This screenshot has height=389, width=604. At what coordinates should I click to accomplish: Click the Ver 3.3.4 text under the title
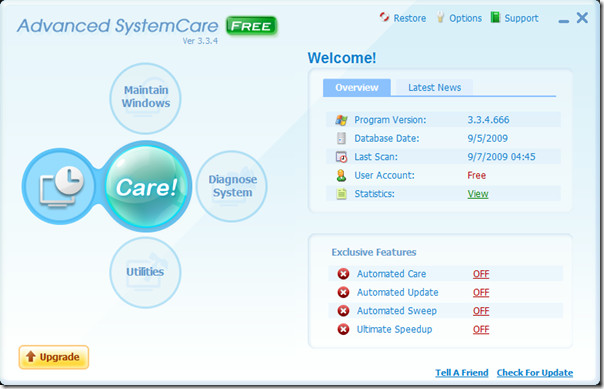pos(200,41)
